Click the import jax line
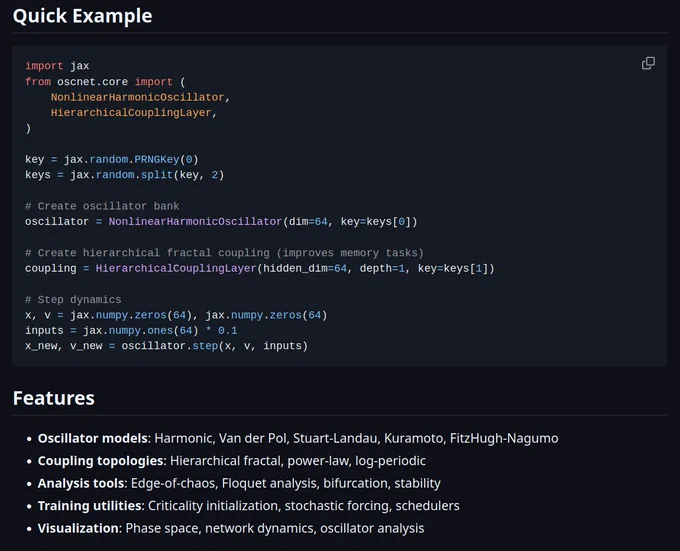The height and width of the screenshot is (551, 680). coord(57,66)
